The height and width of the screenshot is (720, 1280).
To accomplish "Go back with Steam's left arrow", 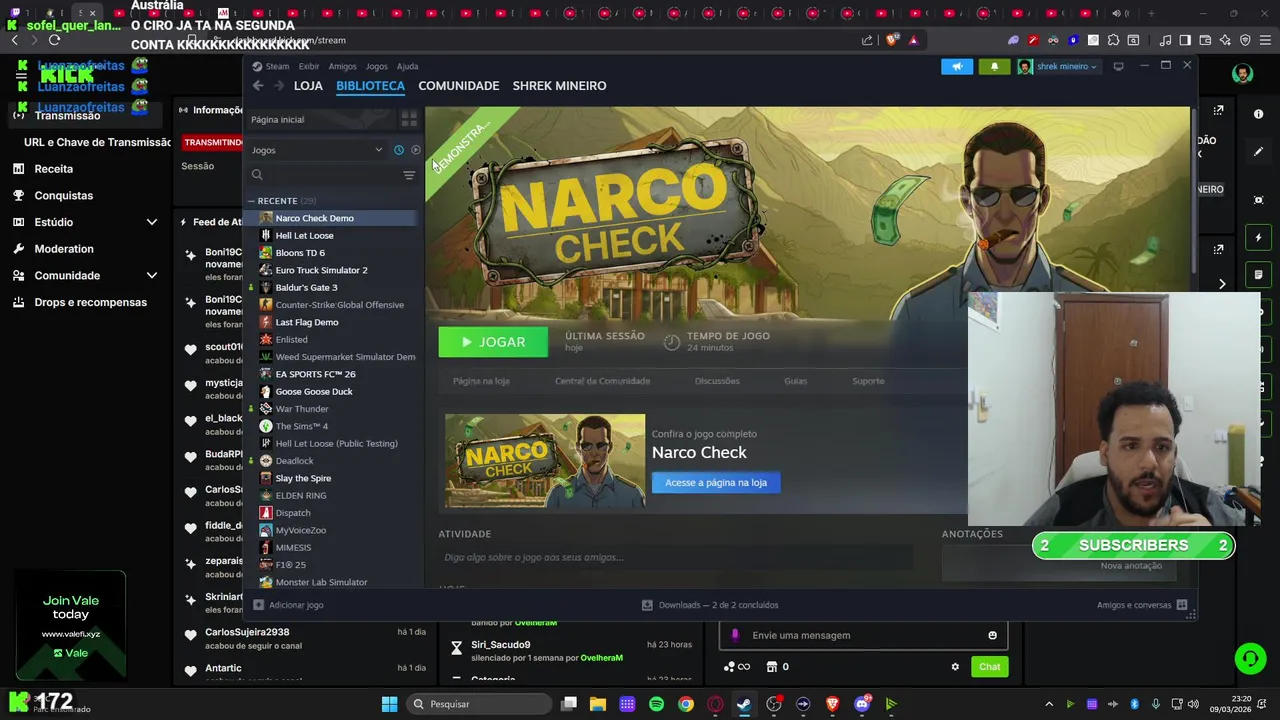I will coord(258,86).
